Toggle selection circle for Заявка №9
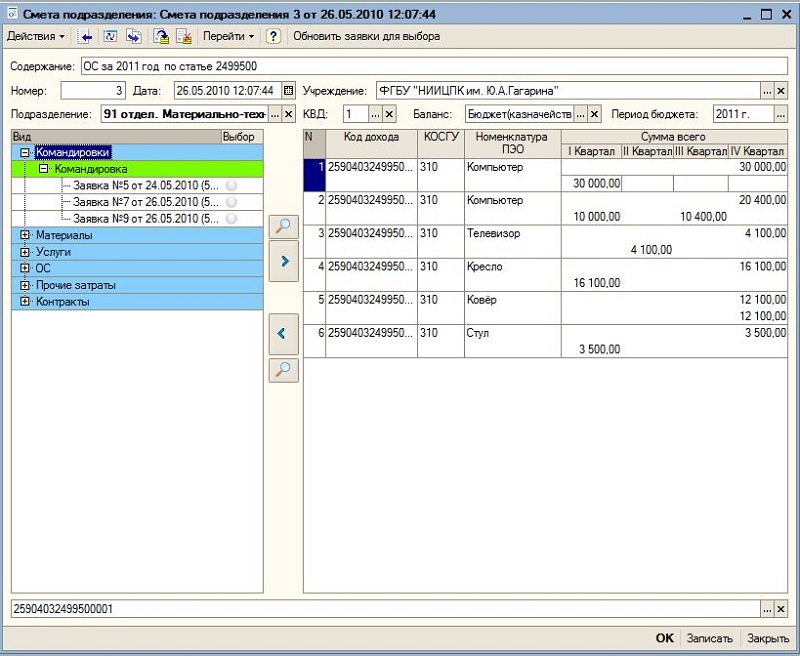 tap(231, 217)
